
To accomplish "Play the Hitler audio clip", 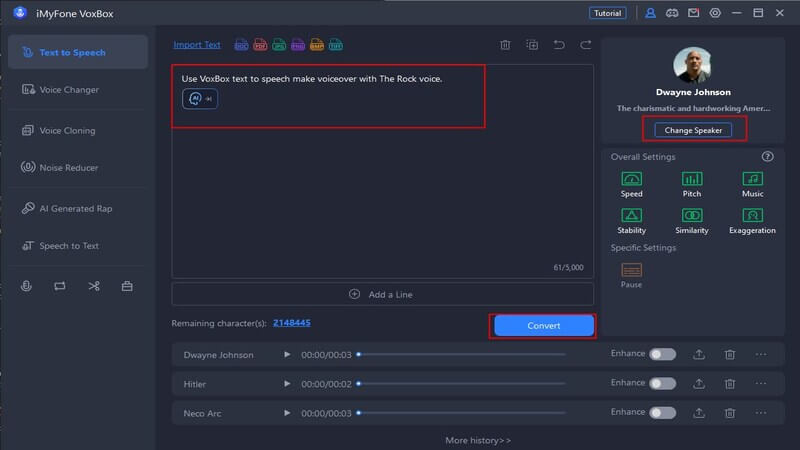I will click(287, 384).
